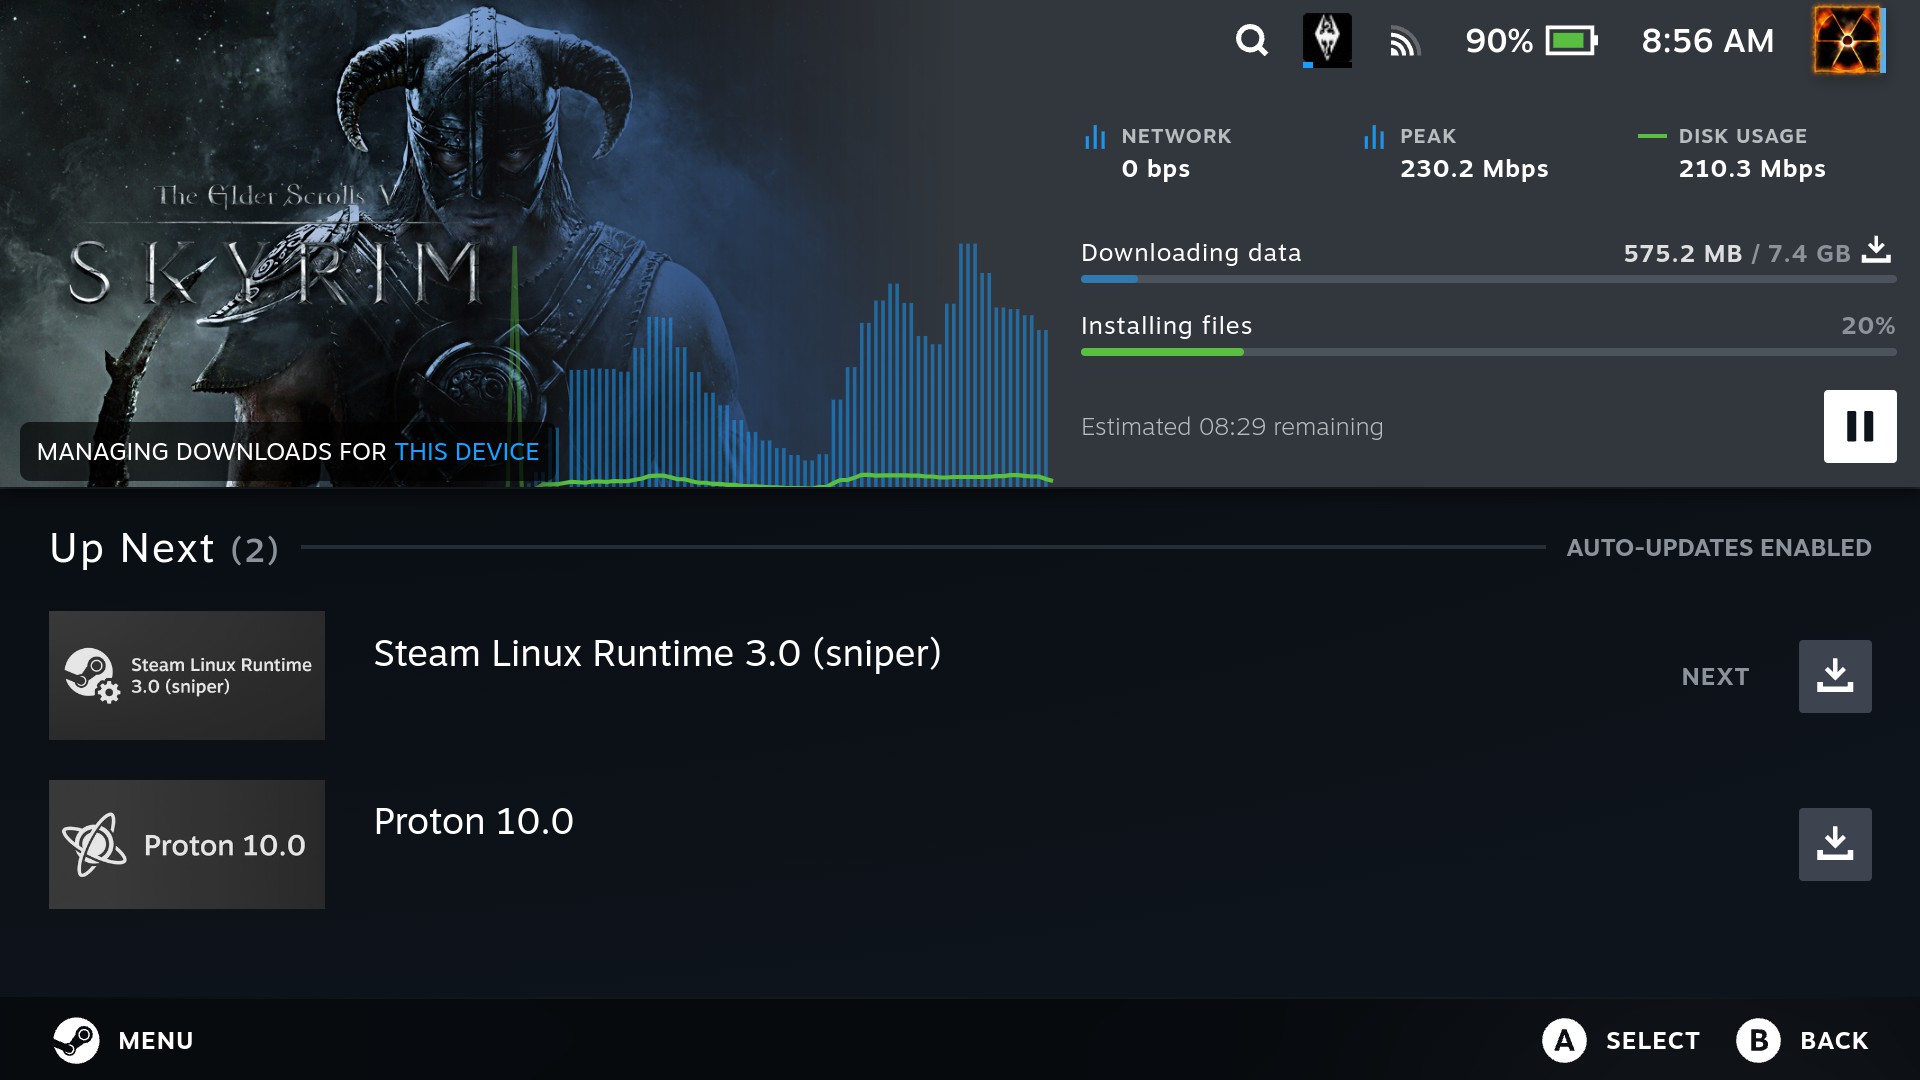Click the NEXT label
Screen dimensions: 1920x1080
[1715, 677]
